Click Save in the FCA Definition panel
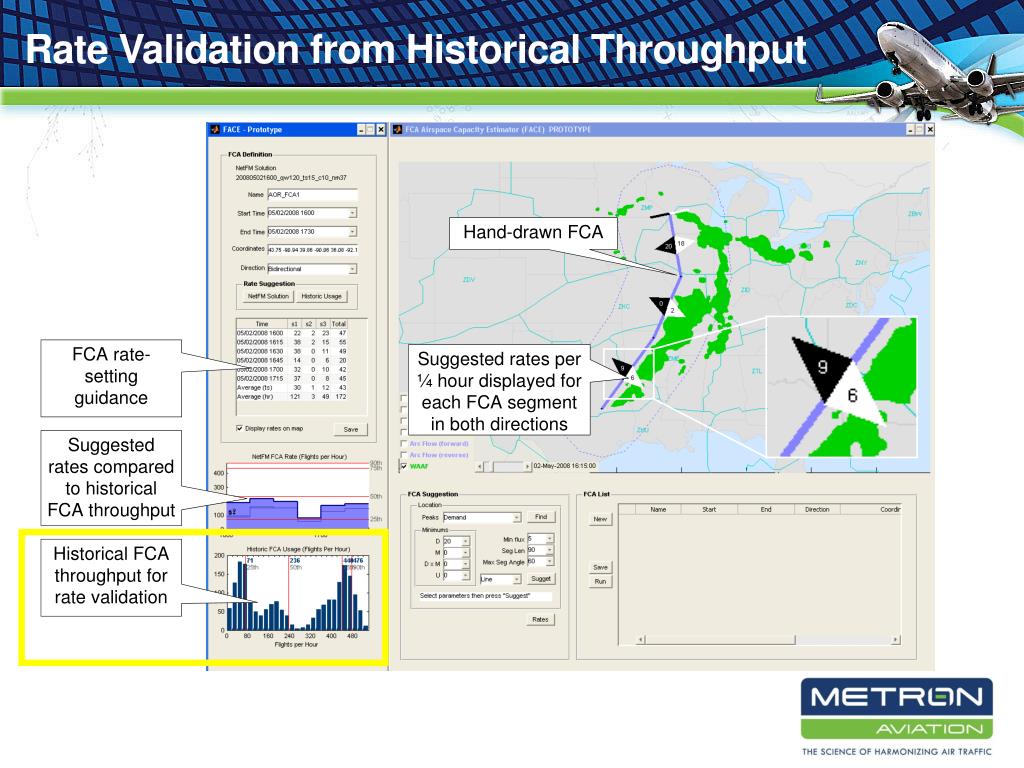Image resolution: width=1024 pixels, height=768 pixels. click(351, 430)
